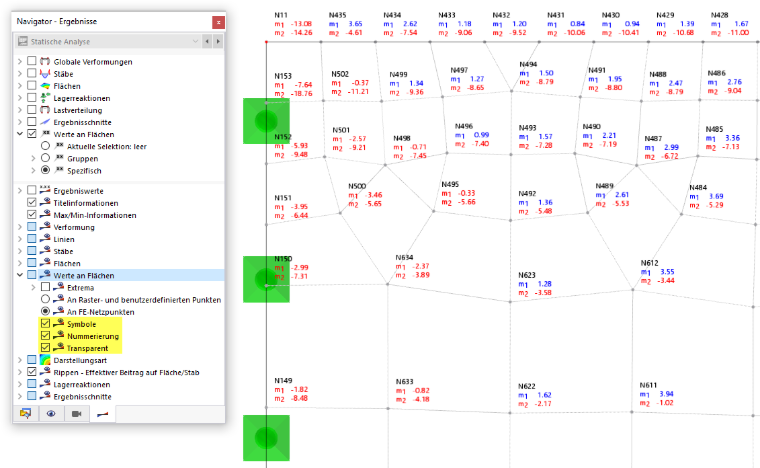Viewport: 760px width, 468px height.
Task: Close the Navigator - Ergebnisse panel
Action: click(218, 22)
